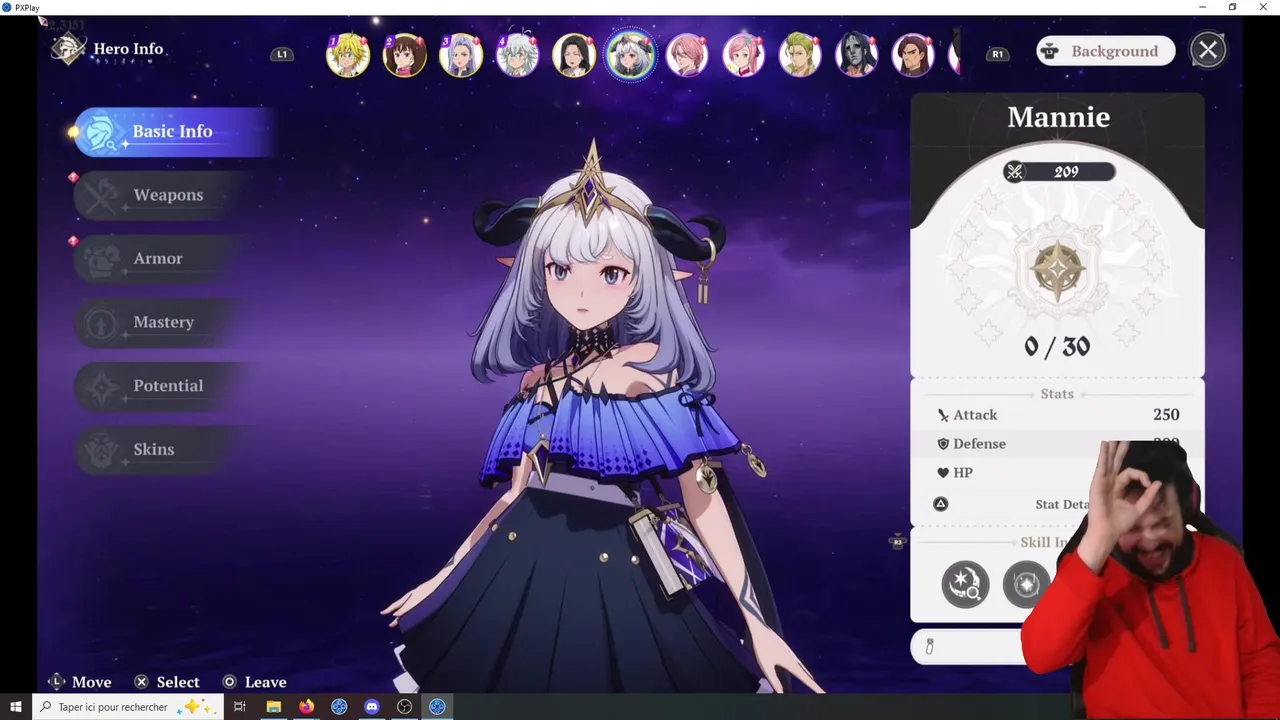The image size is (1280, 720).
Task: Select the lavender-haired hero portrait numbered 3
Action: tap(461, 55)
